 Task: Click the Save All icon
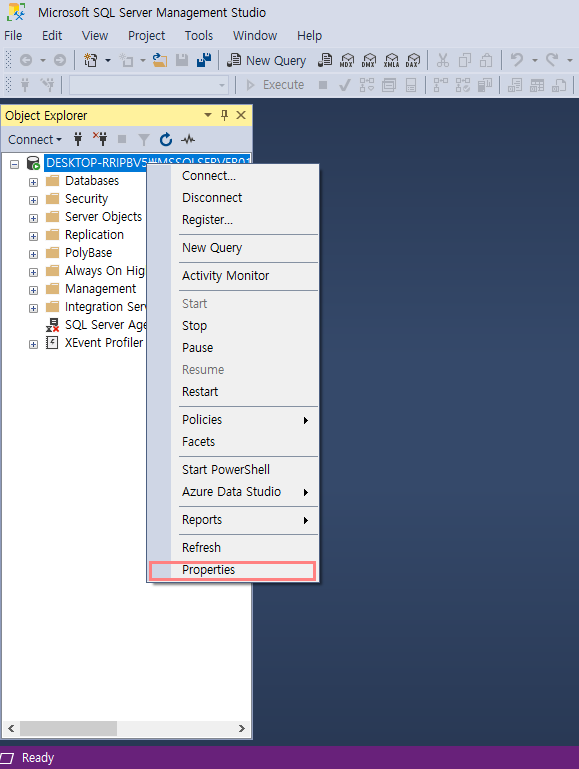coord(204,60)
